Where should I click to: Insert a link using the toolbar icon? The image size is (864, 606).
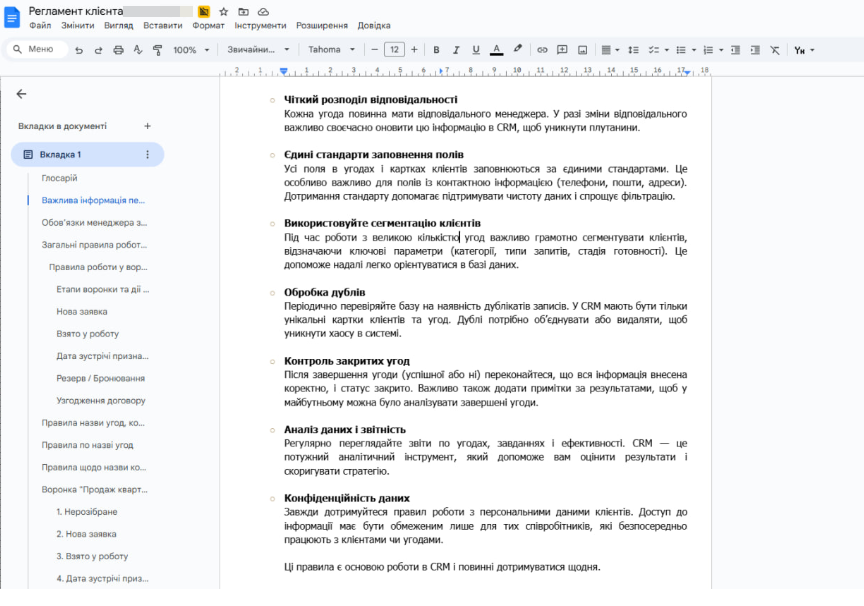542,48
